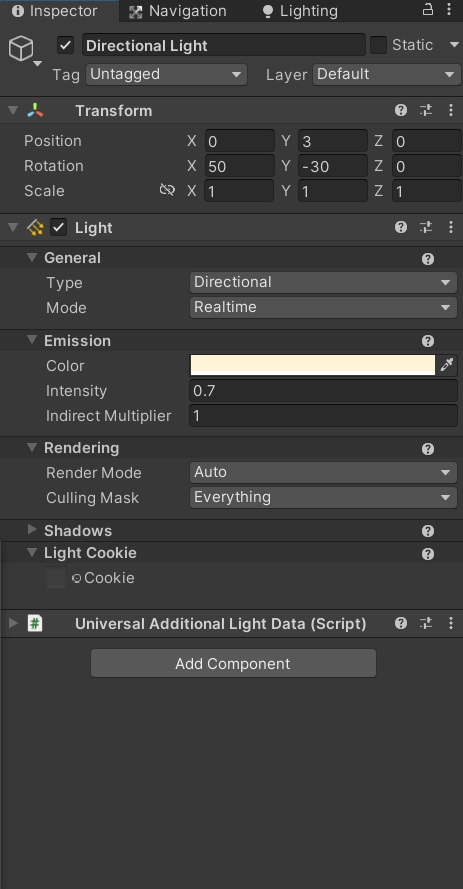Click the Intensity input field
463x889 pixels.
tap(323, 391)
